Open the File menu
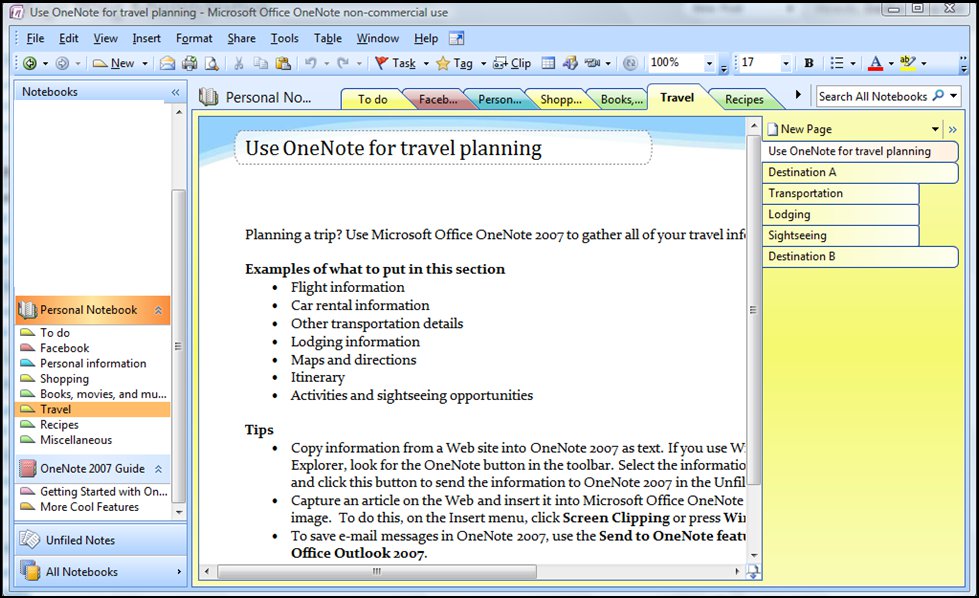 point(35,39)
